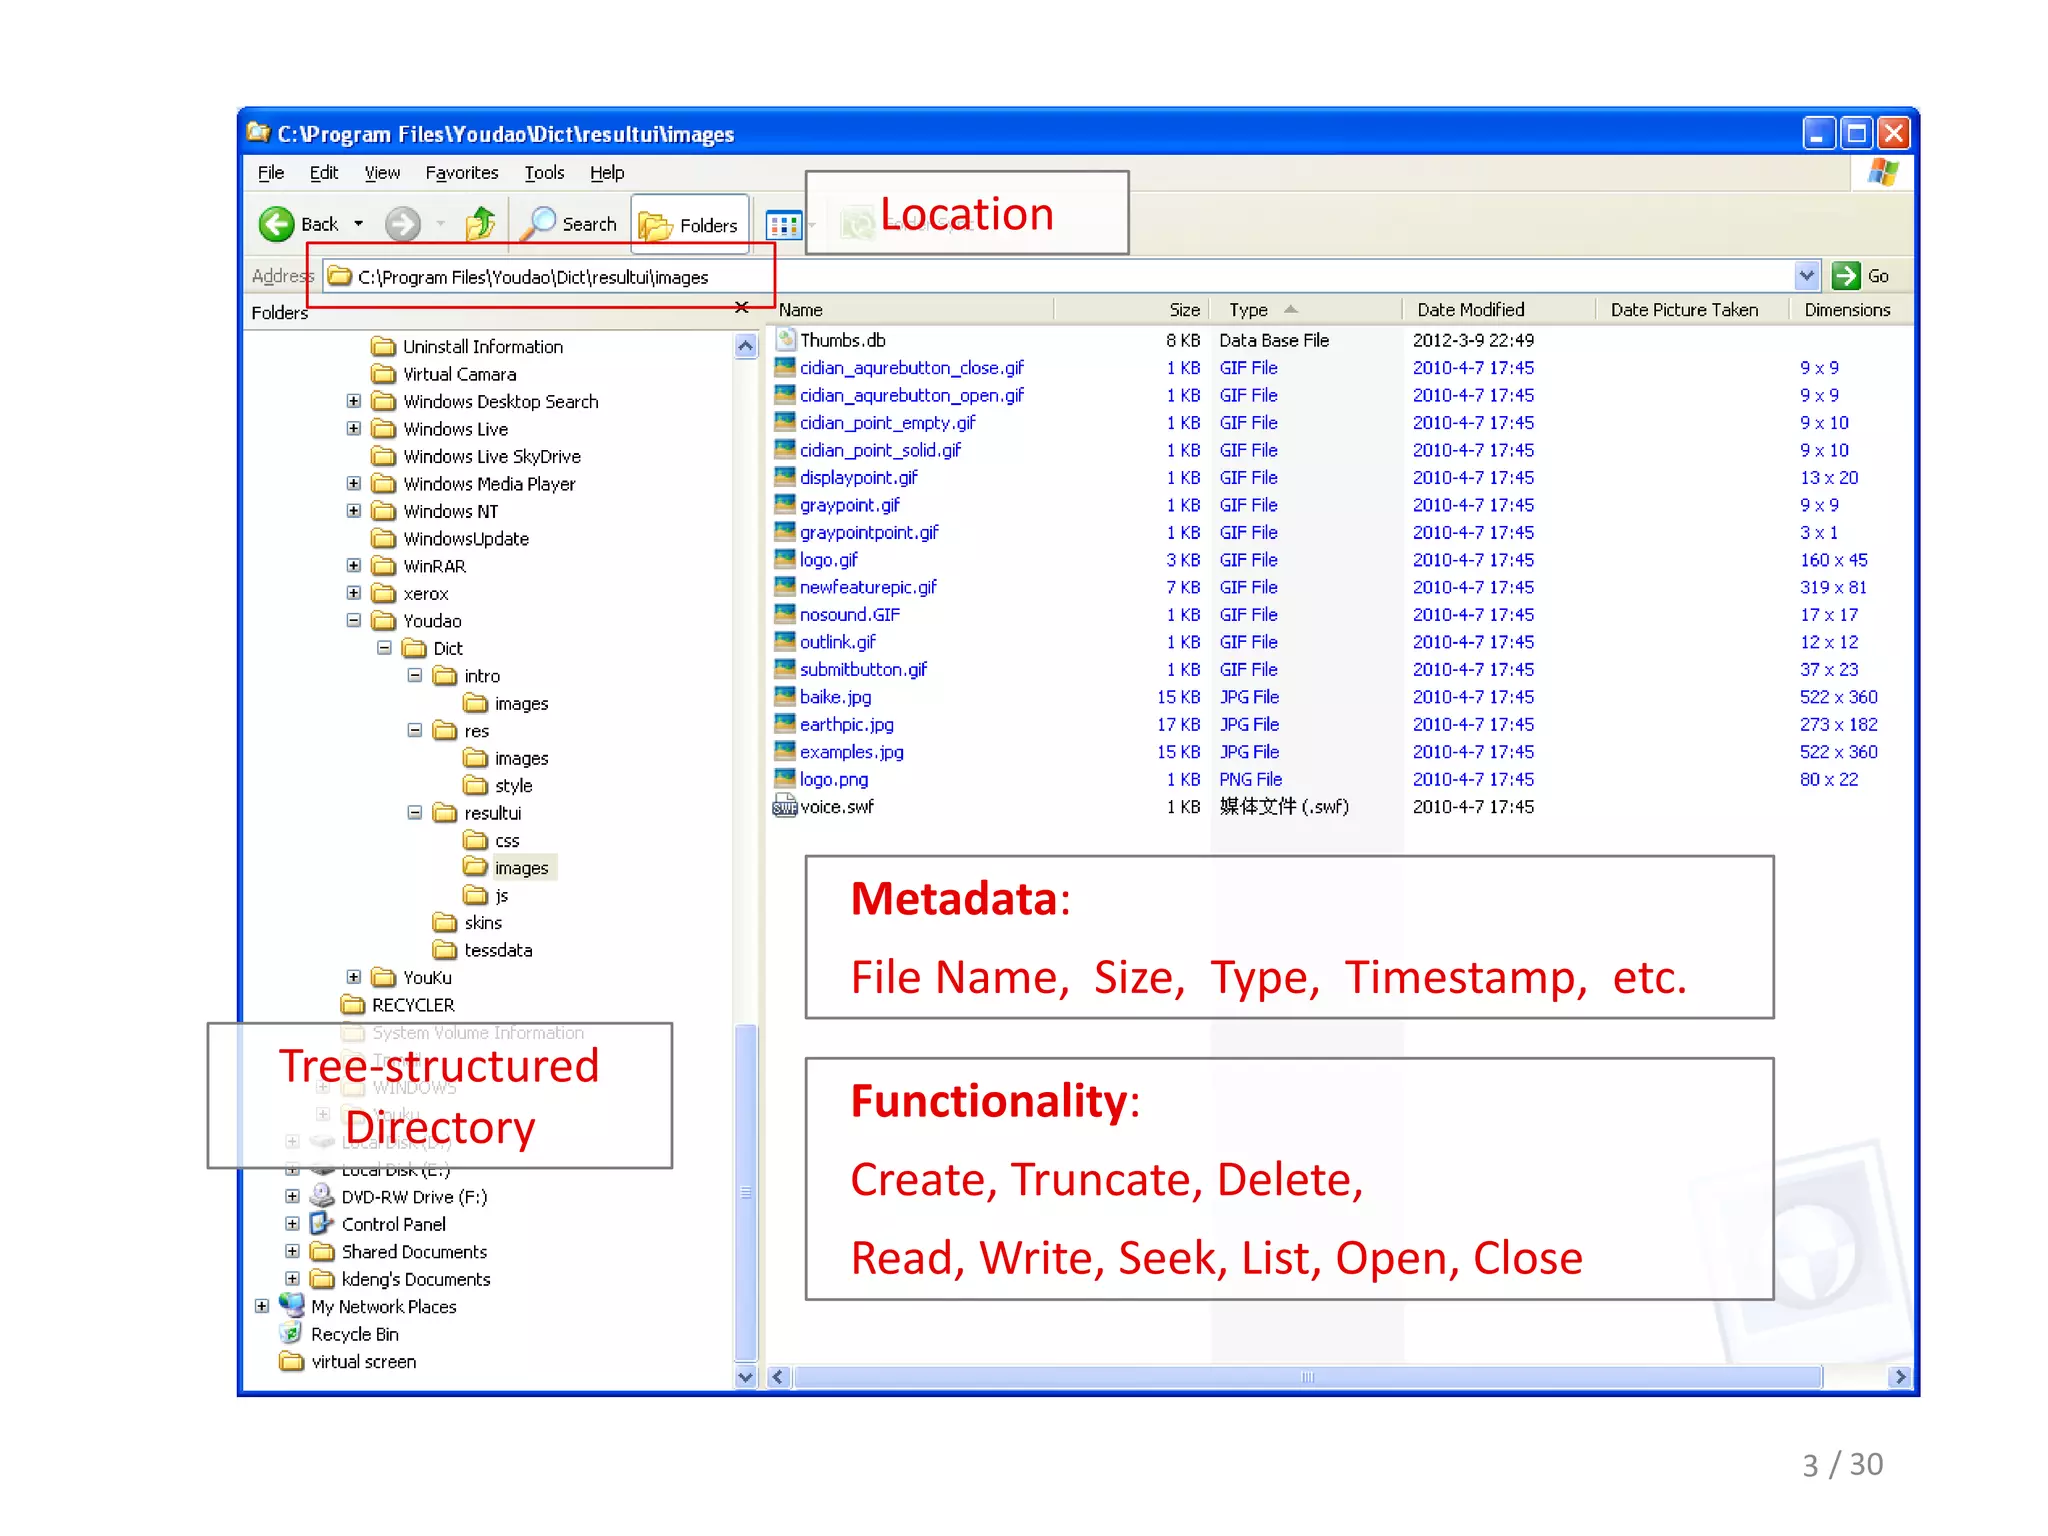Expand the WinRAR folder node
Viewport: 2048px width, 1536px height.
tap(354, 566)
